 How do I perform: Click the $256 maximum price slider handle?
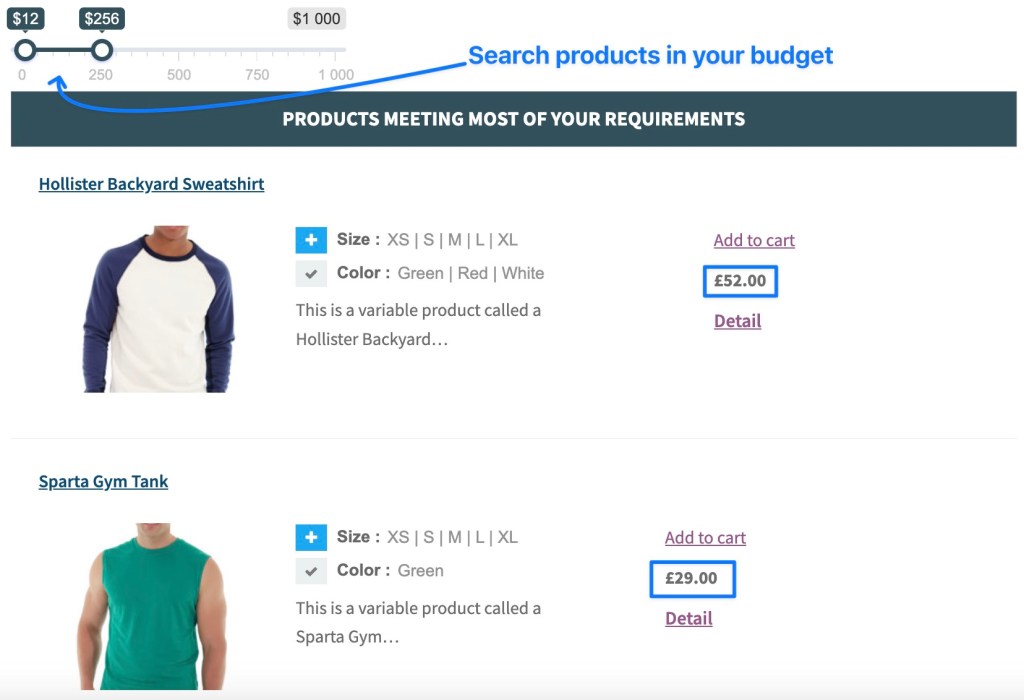tap(101, 50)
